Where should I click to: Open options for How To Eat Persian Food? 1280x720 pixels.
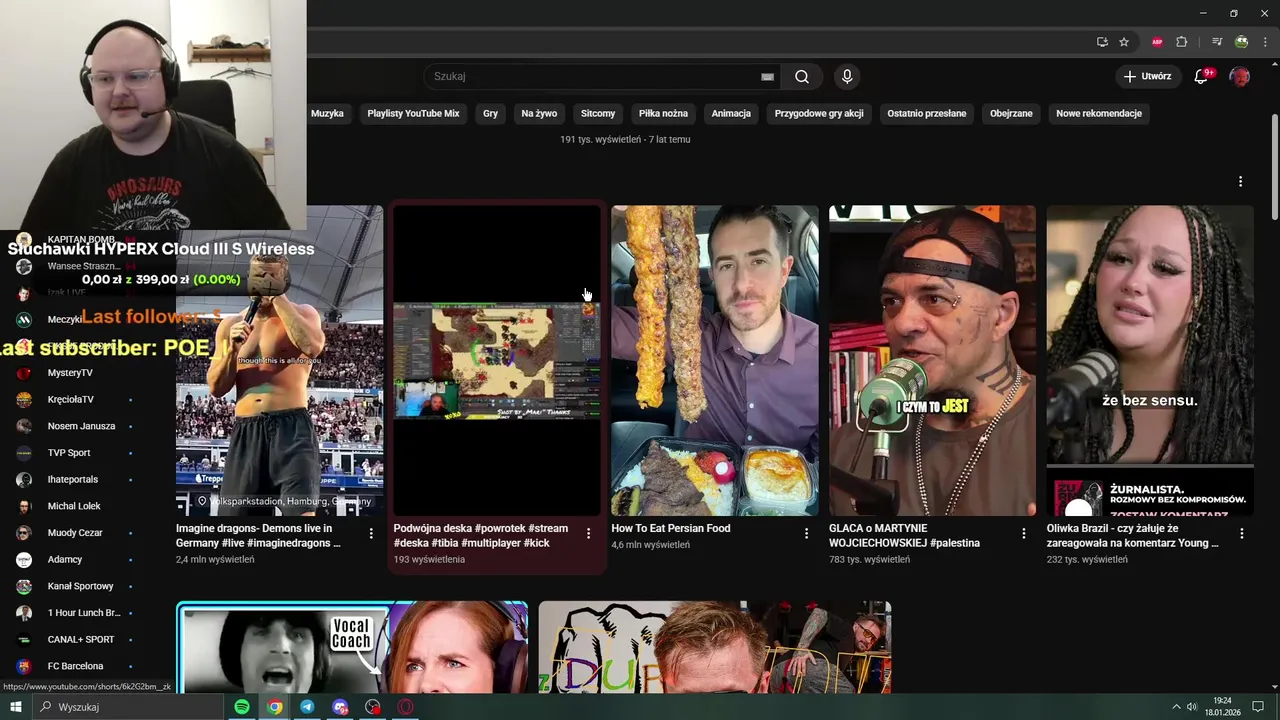[x=806, y=534]
